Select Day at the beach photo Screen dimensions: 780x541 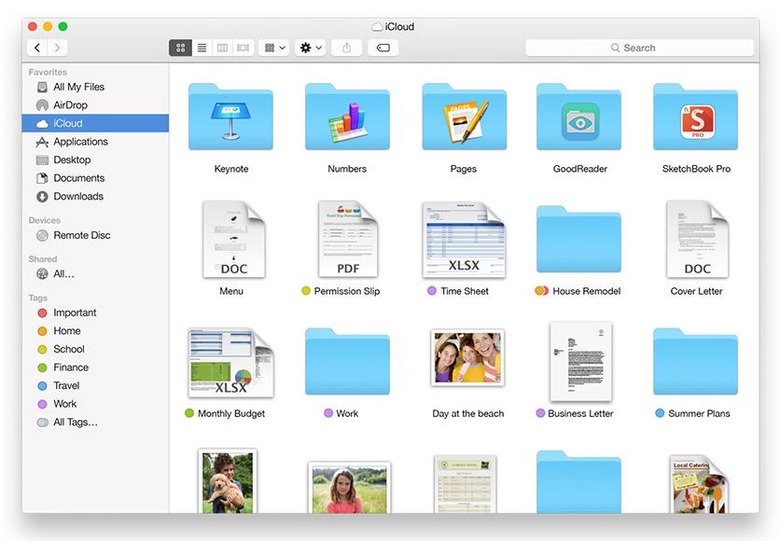pyautogui.click(x=468, y=358)
